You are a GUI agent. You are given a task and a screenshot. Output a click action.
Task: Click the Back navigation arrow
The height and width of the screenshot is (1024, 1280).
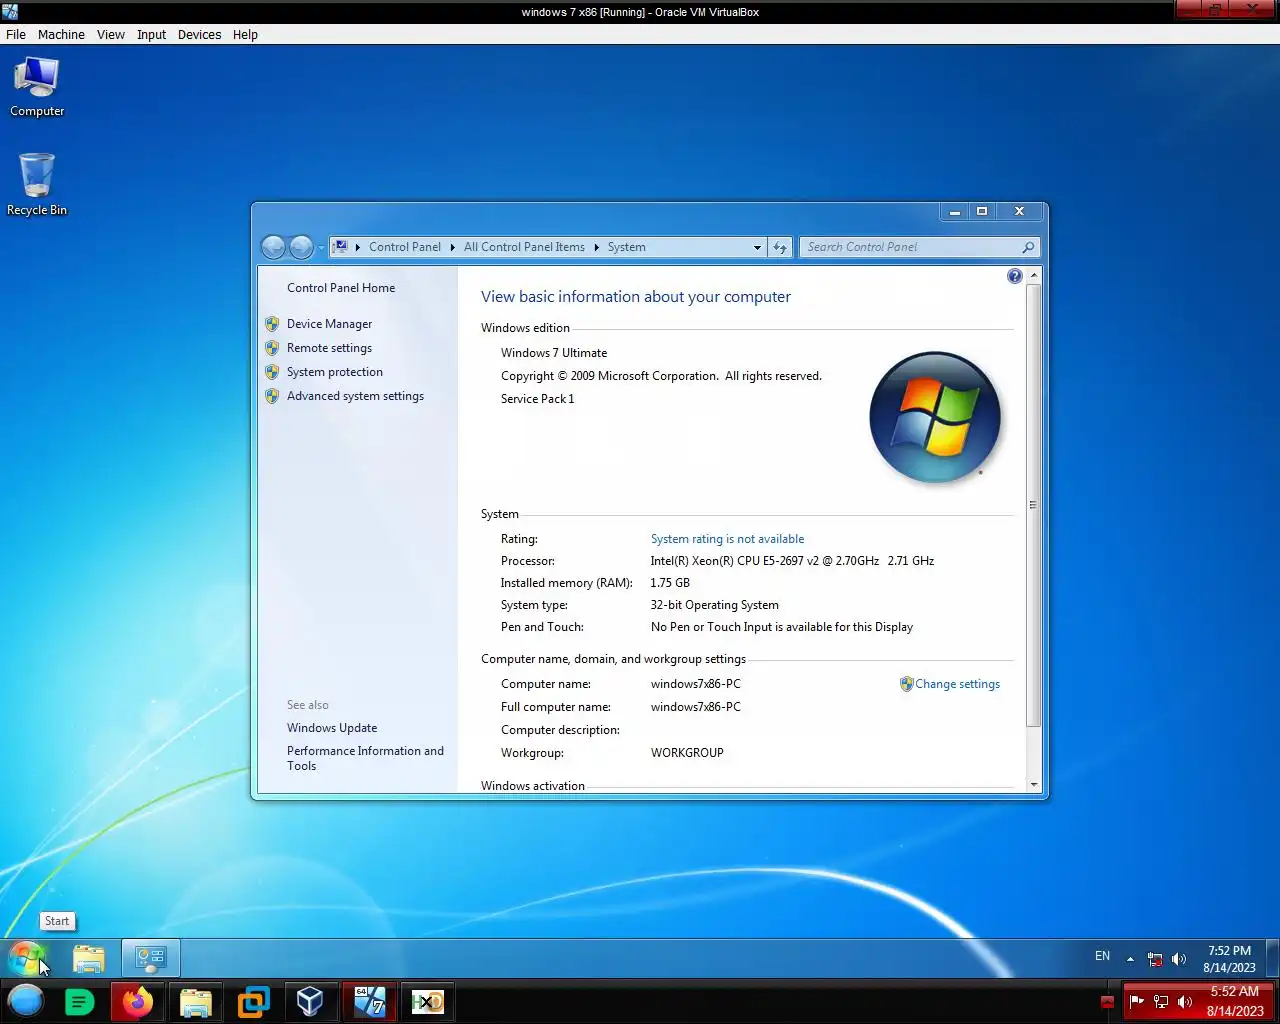tap(273, 247)
